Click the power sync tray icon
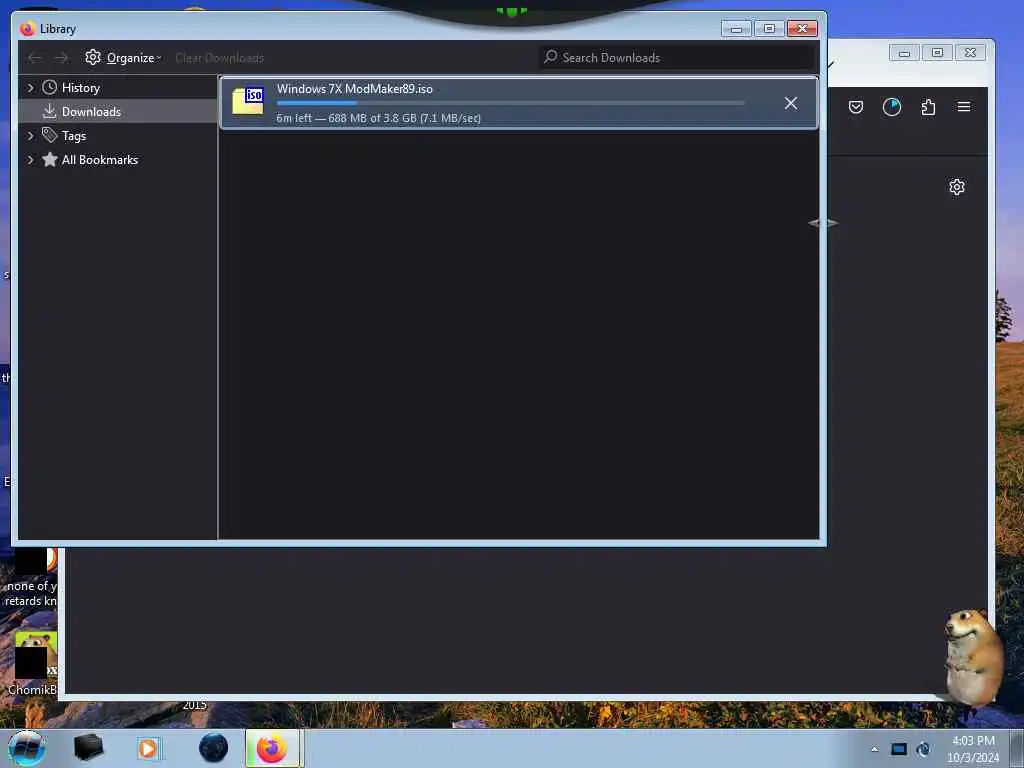The image size is (1024, 768). [923, 749]
